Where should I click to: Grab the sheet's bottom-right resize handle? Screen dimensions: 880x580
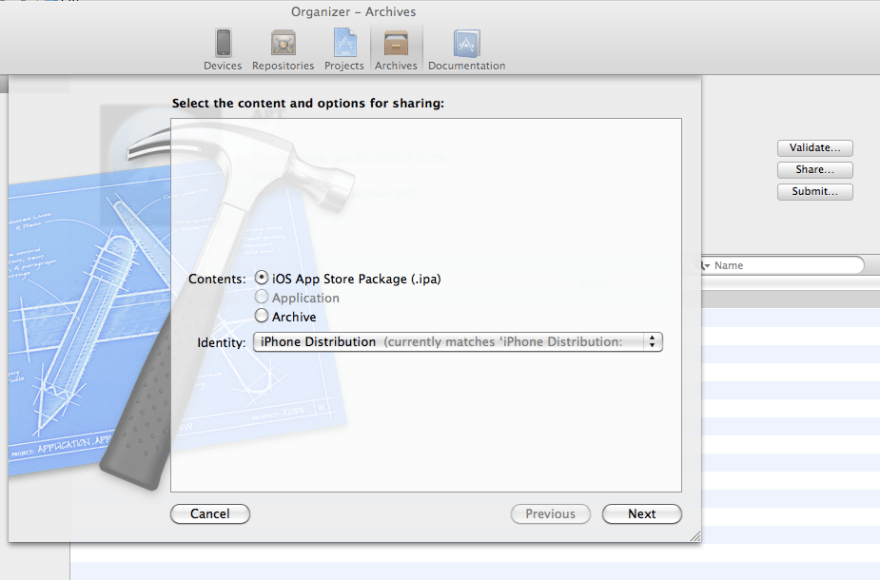(695, 537)
